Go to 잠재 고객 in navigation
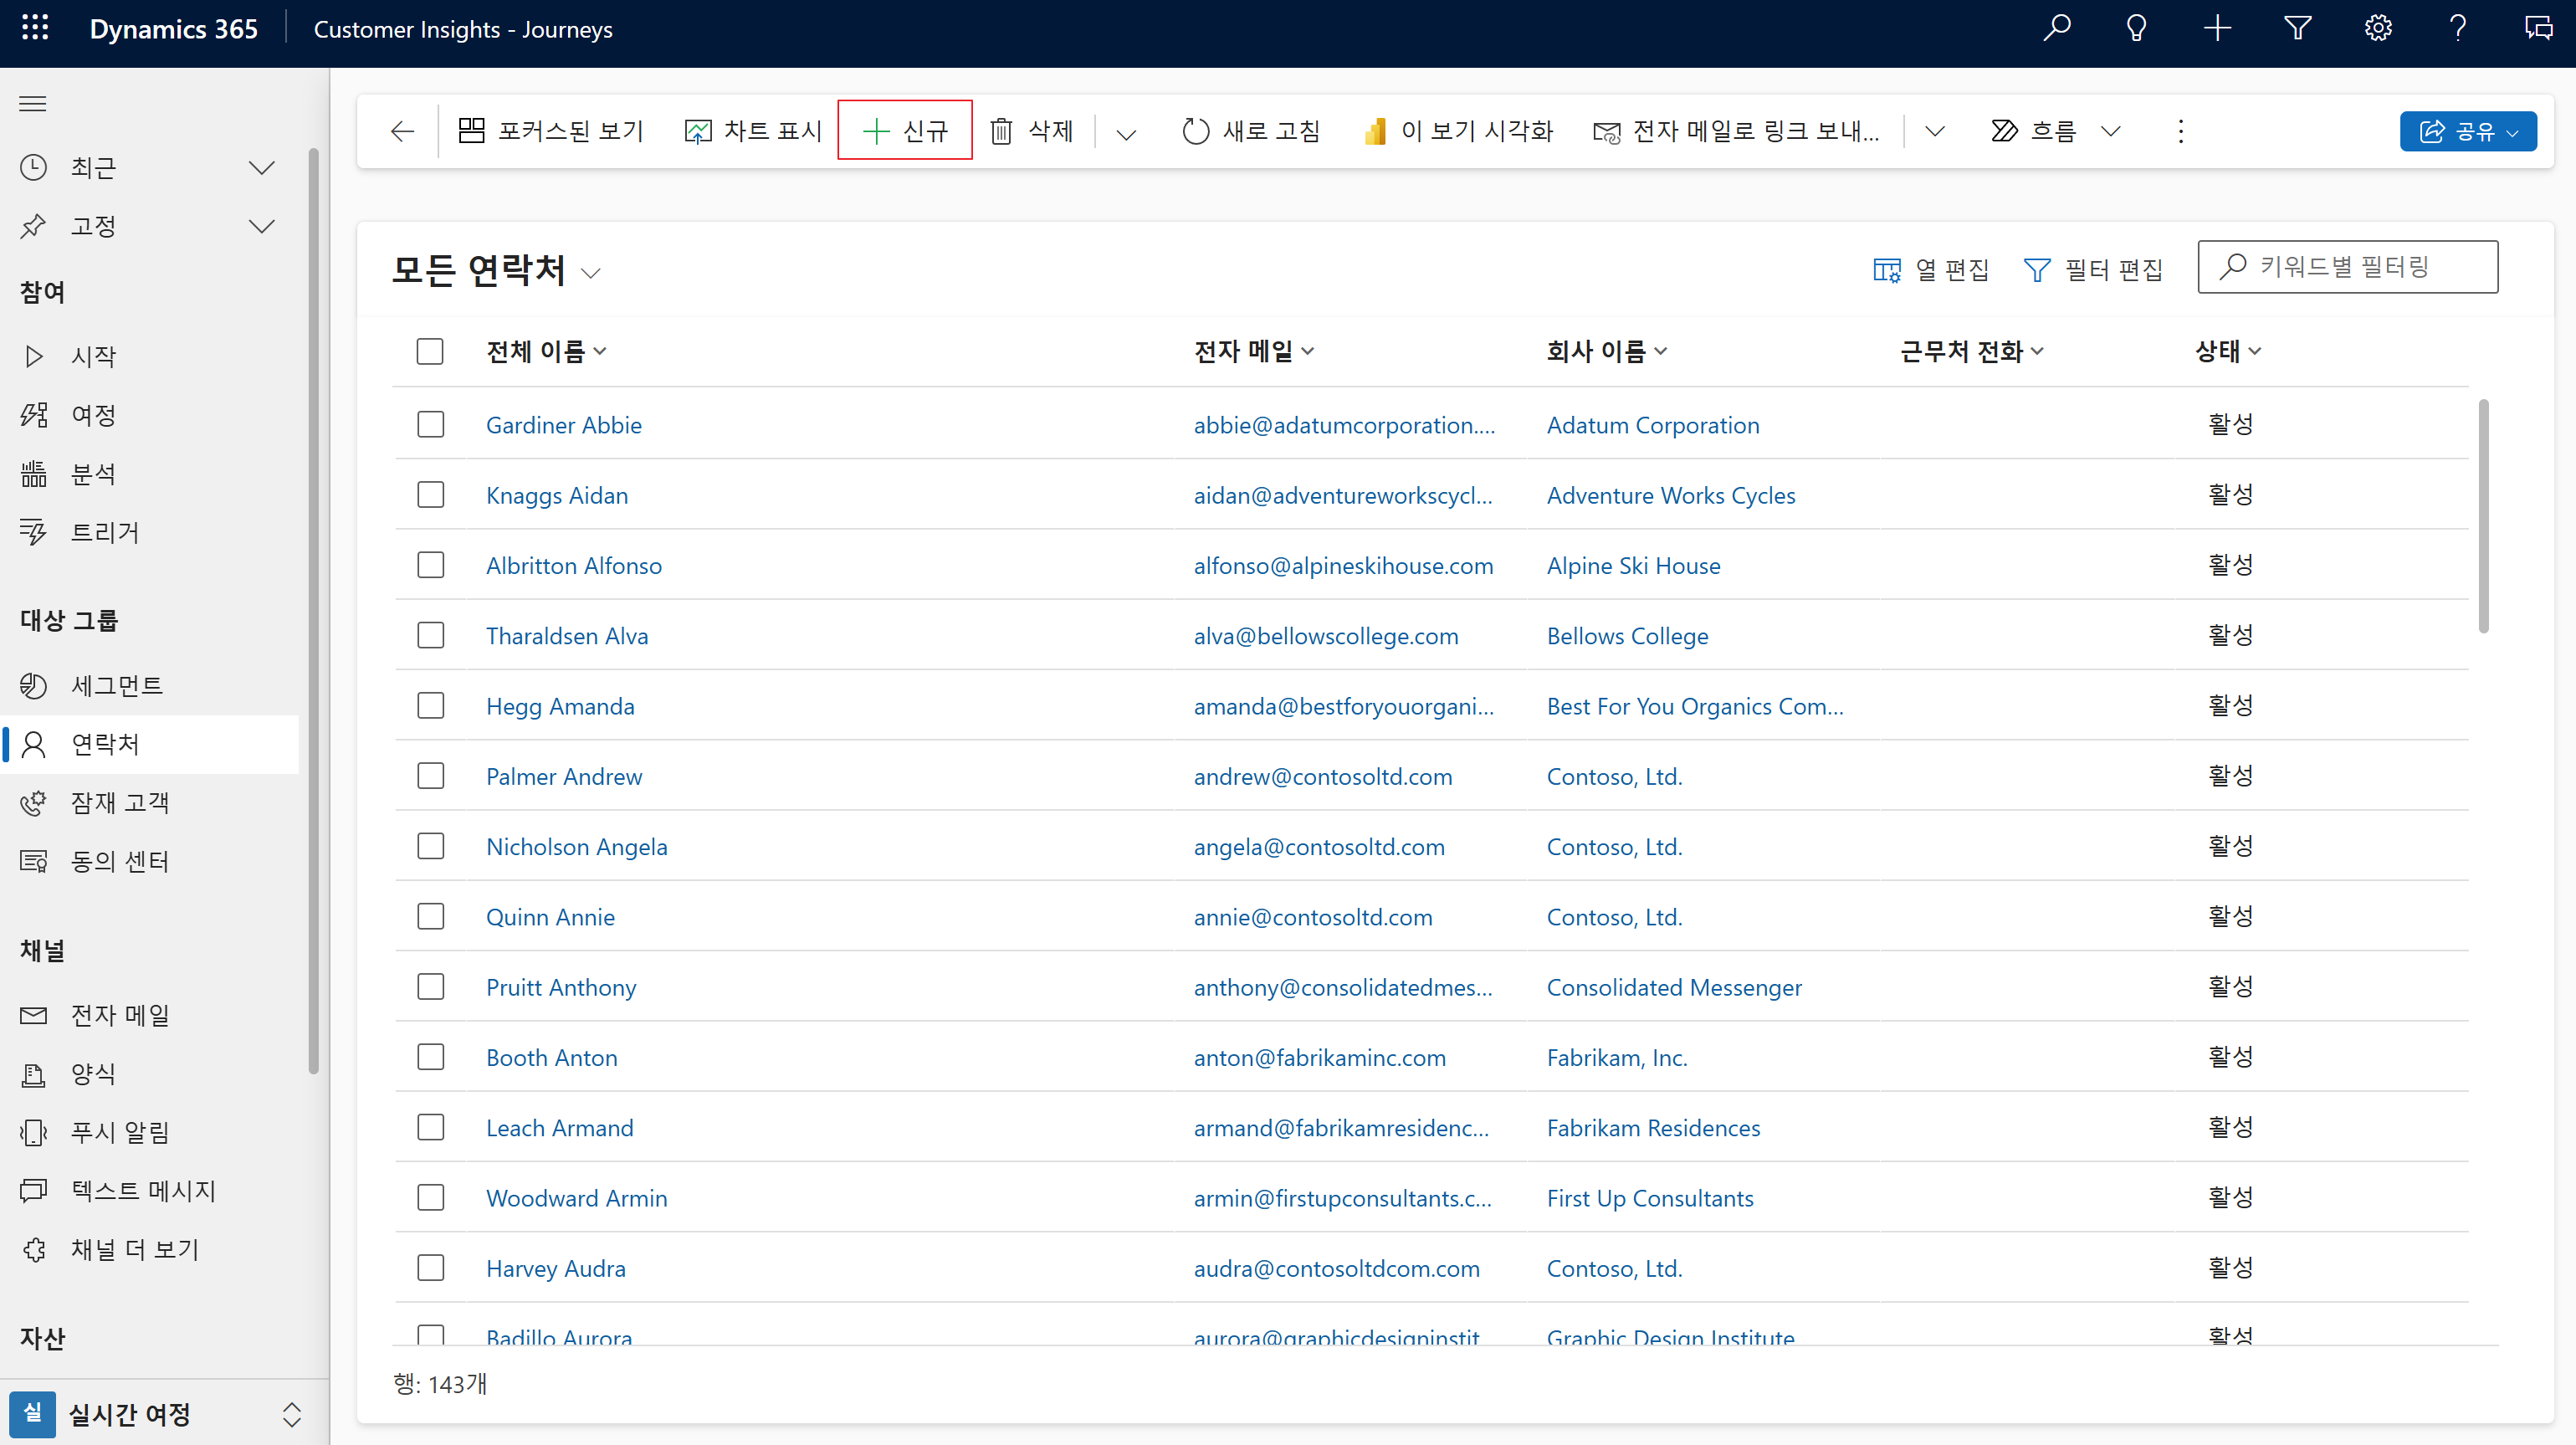The image size is (2576, 1445). click(x=120, y=803)
